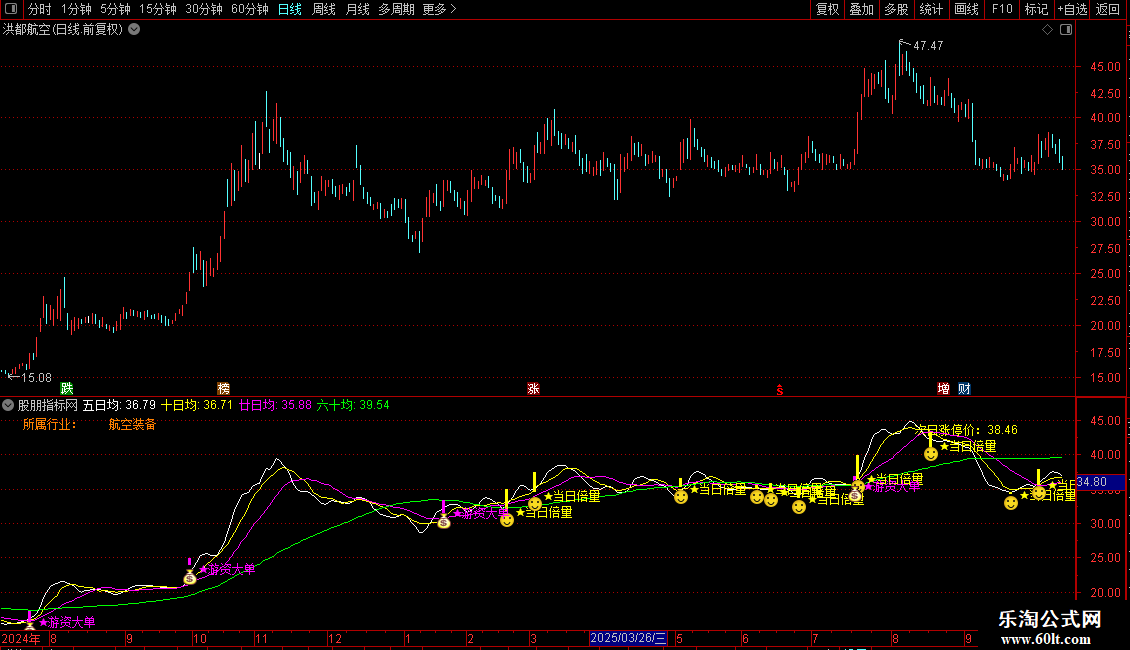The width and height of the screenshot is (1130, 650).
Task: Click the 复权 button
Action: pyautogui.click(x=827, y=9)
